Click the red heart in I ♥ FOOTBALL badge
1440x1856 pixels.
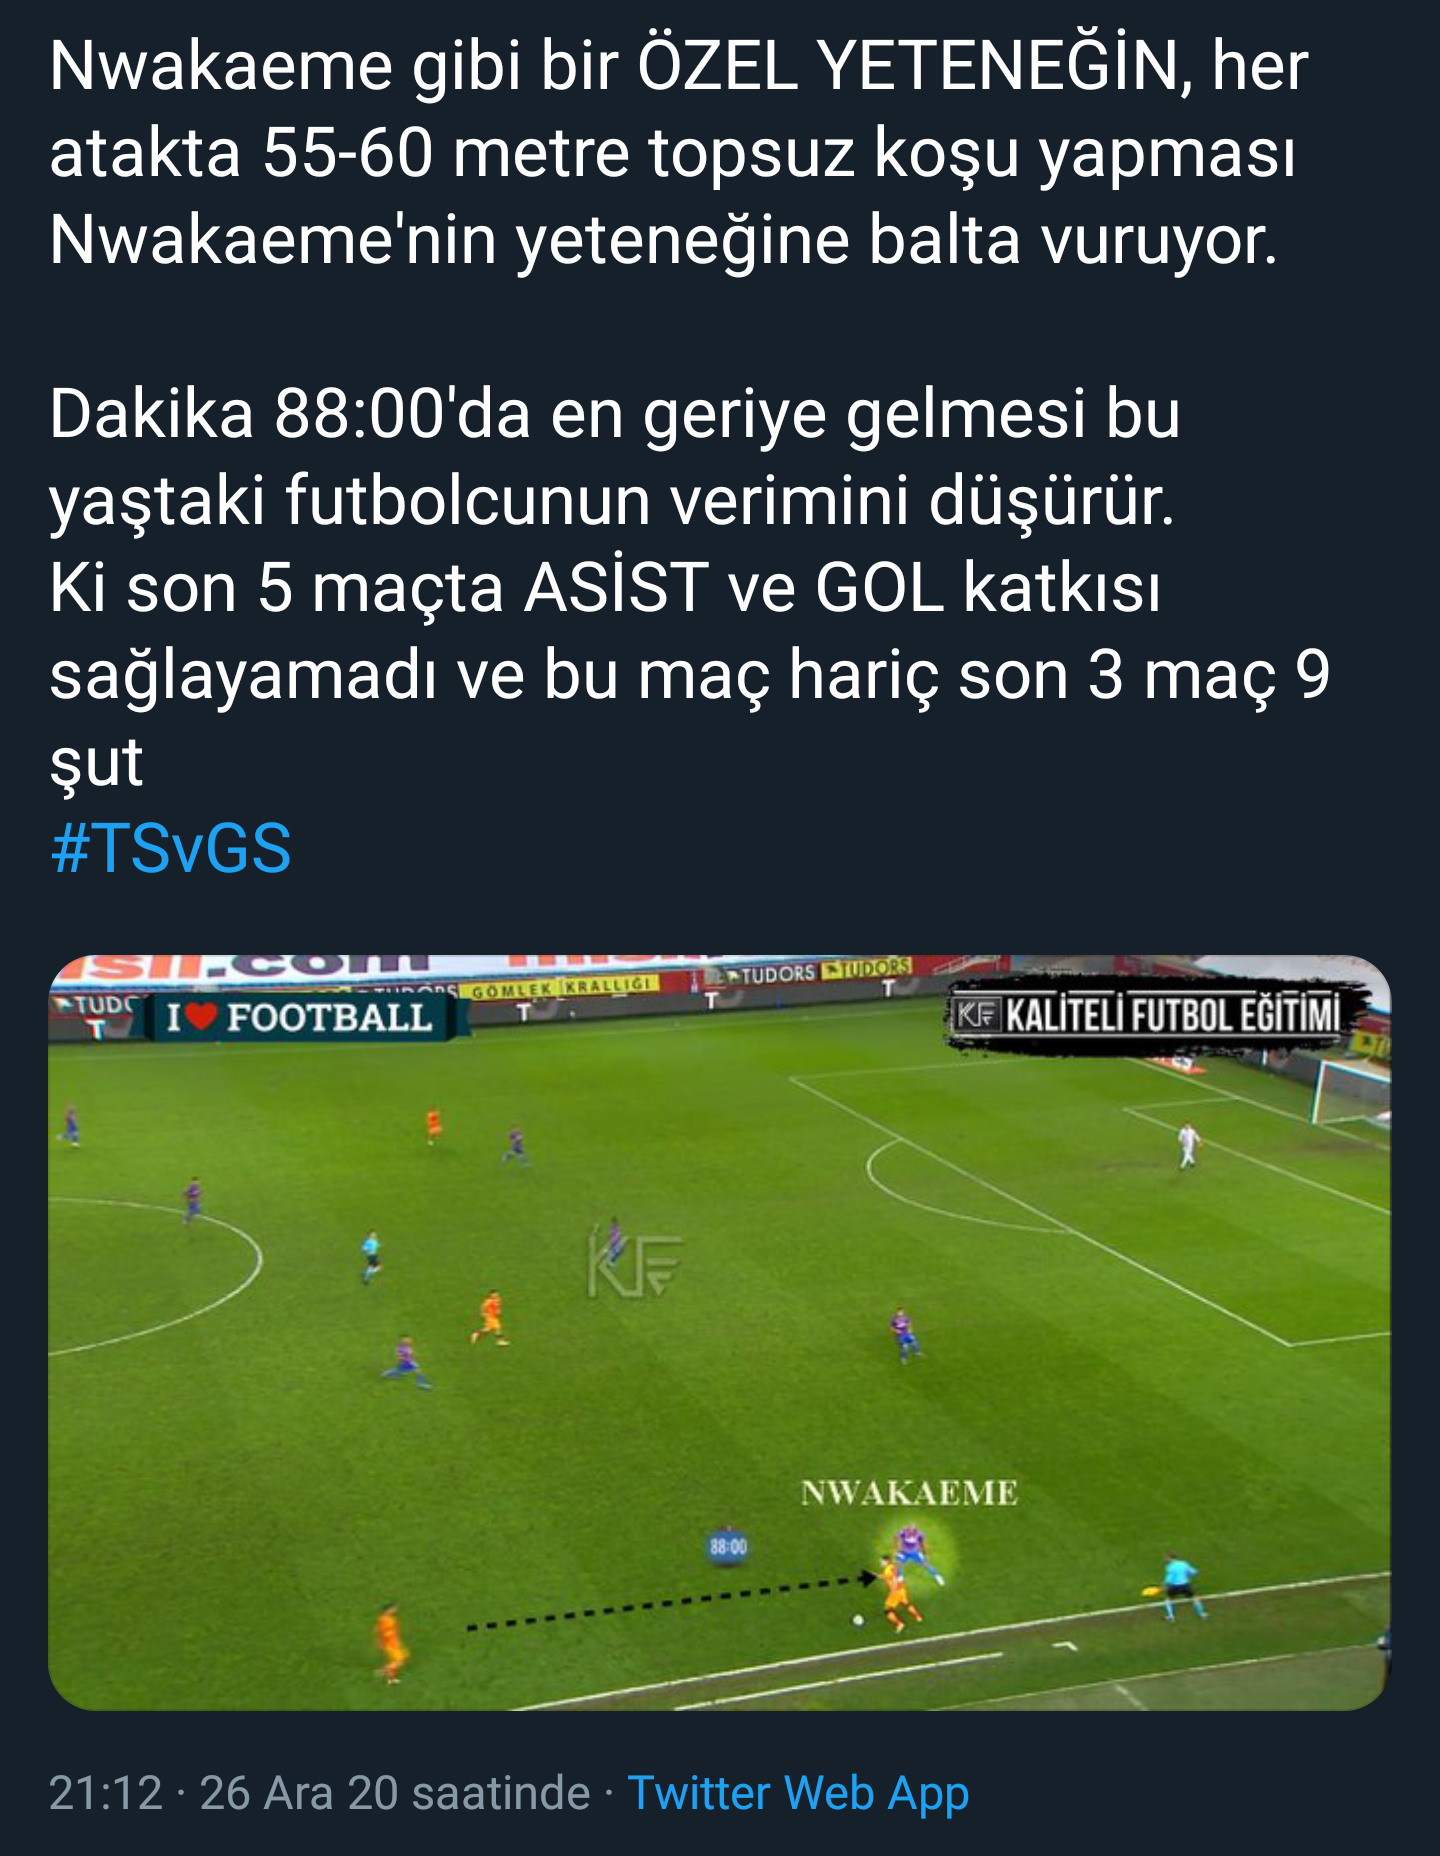pyautogui.click(x=202, y=1017)
